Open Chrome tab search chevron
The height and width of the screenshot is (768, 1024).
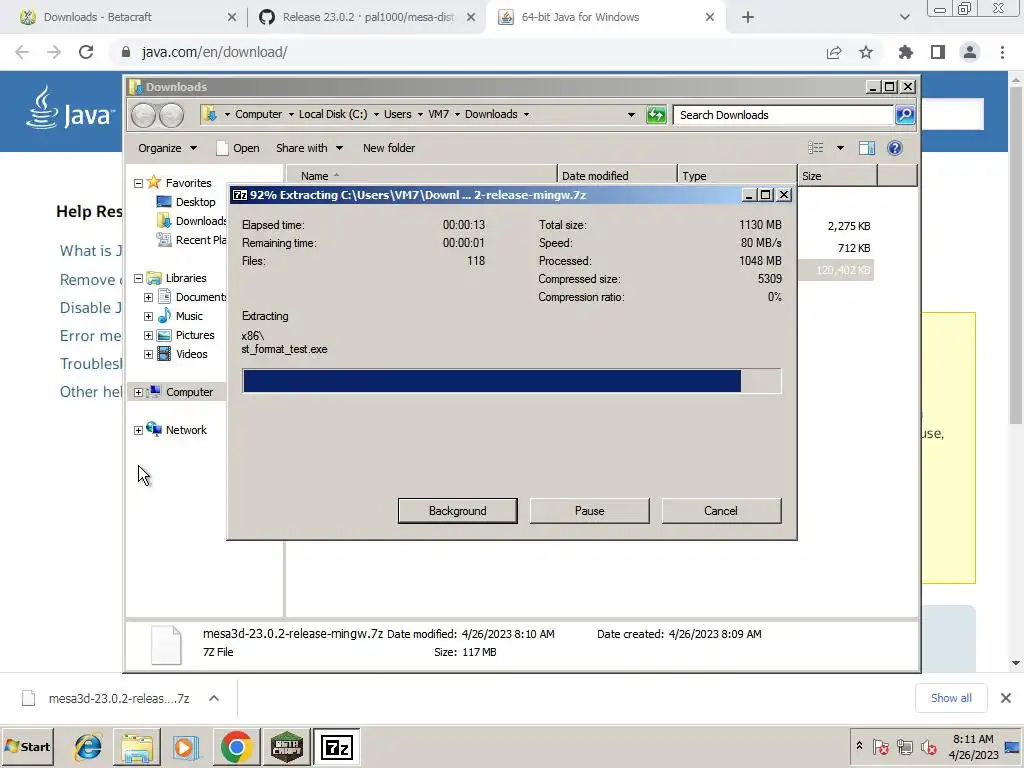tap(904, 18)
